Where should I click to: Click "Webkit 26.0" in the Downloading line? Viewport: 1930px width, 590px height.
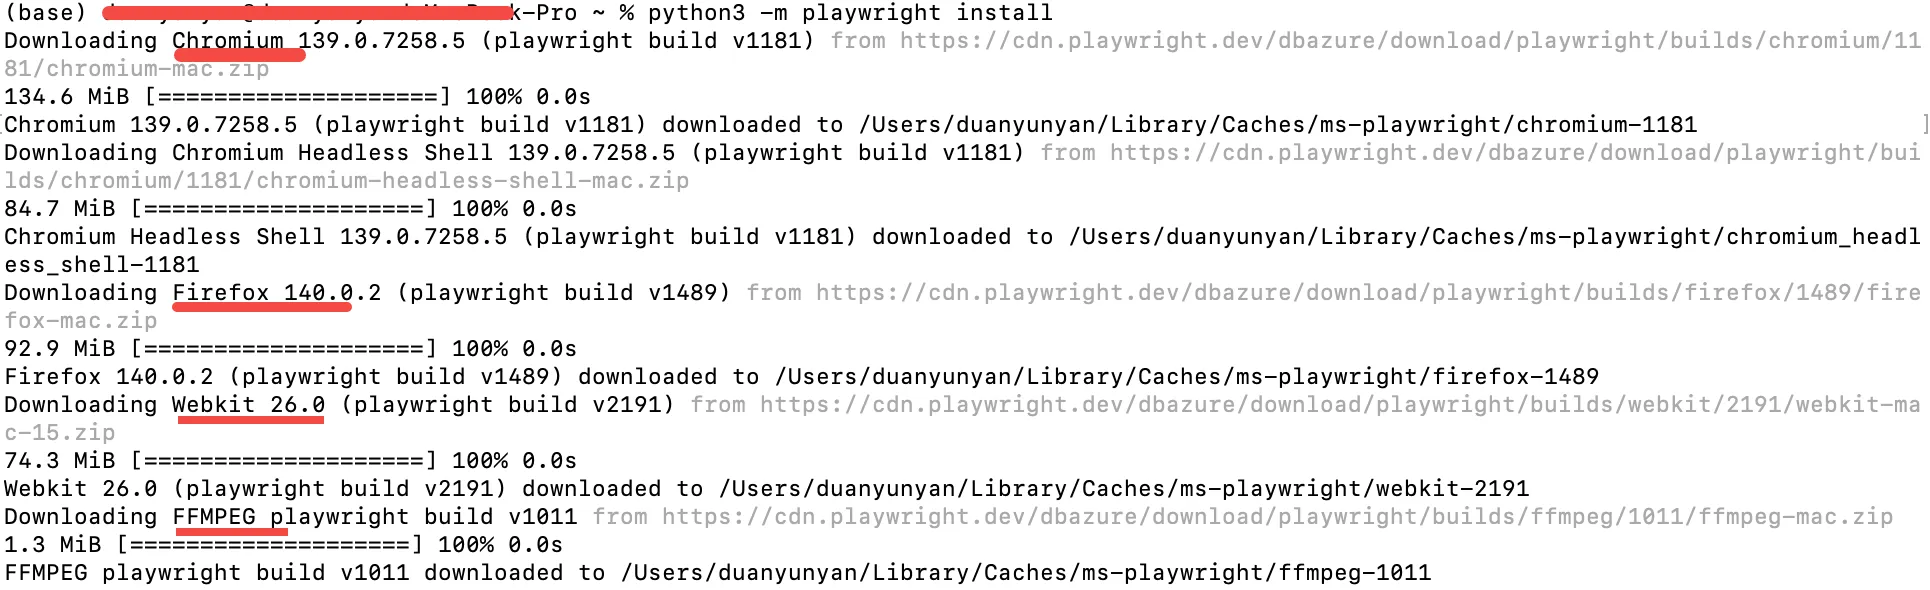[x=249, y=405]
